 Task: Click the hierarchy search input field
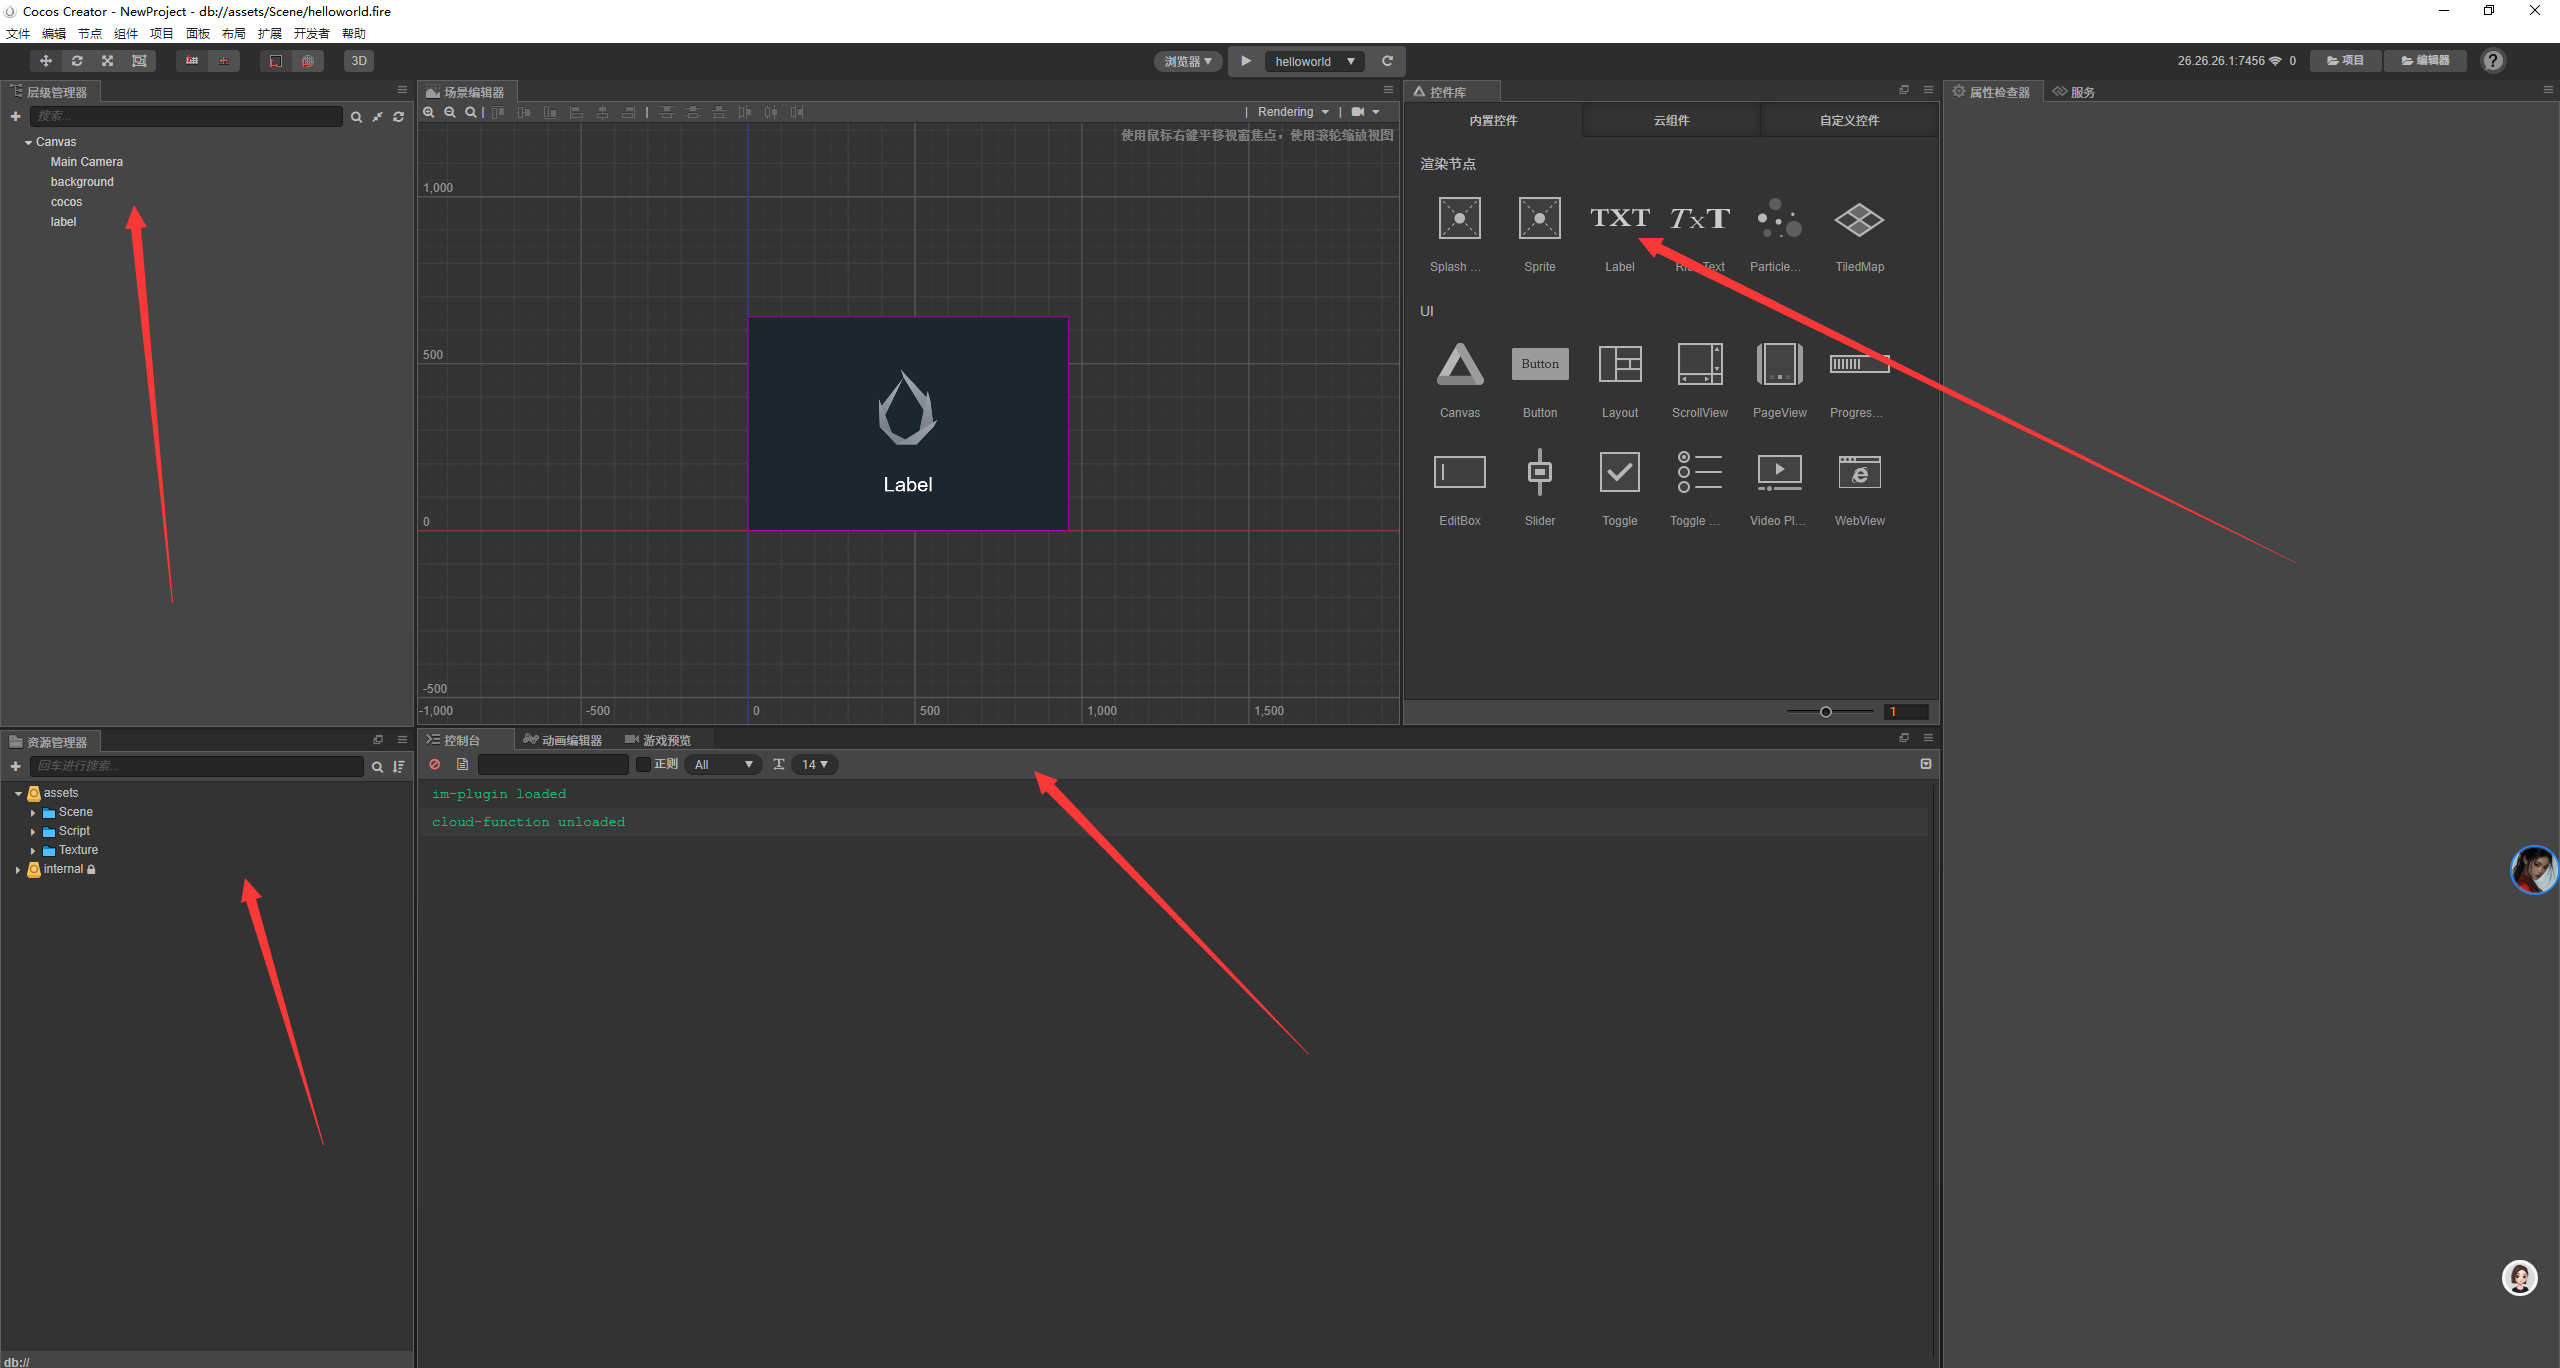point(186,117)
